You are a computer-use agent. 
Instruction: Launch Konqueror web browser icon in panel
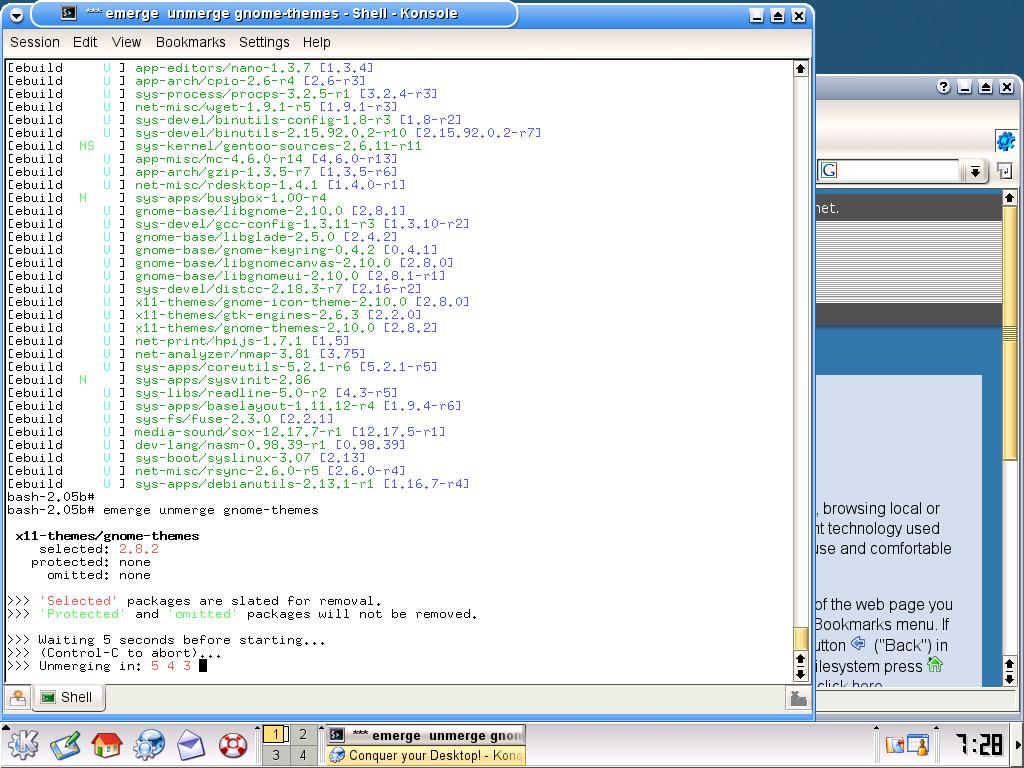click(149, 744)
